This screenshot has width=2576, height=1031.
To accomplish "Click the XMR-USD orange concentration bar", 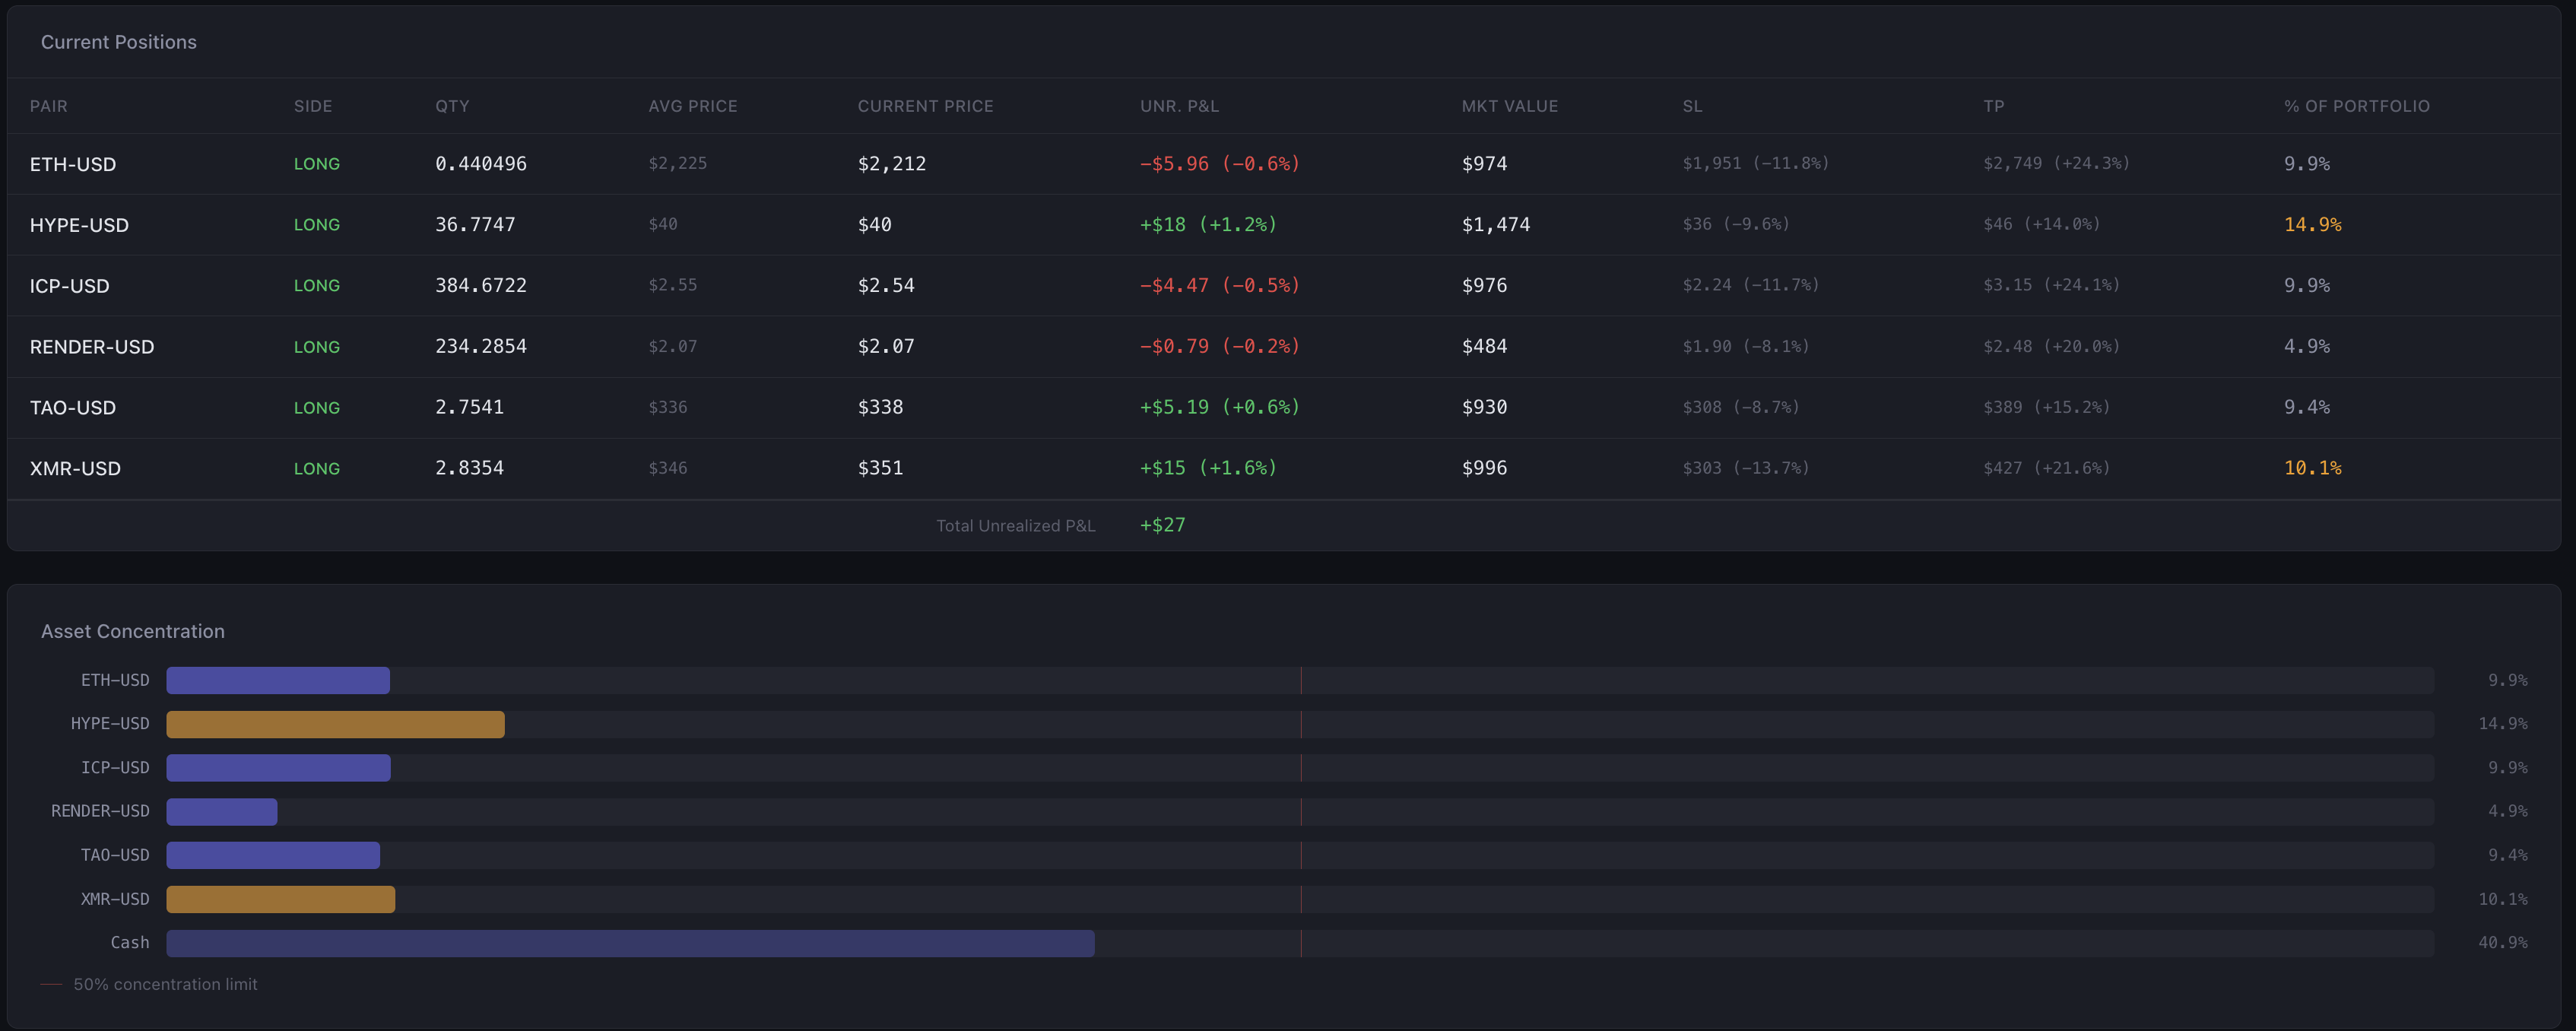I will point(280,899).
